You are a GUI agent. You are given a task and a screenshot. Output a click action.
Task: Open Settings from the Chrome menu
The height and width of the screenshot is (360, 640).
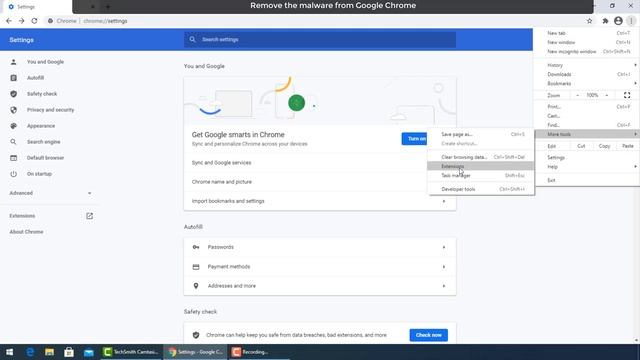click(587, 158)
